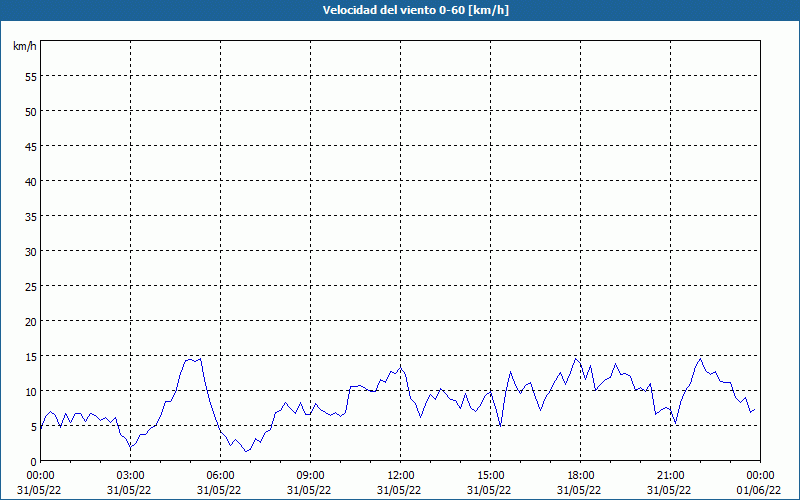Select the '30' y-axis tick label
Screen dimensions: 800x500
pyautogui.click(x=31, y=251)
